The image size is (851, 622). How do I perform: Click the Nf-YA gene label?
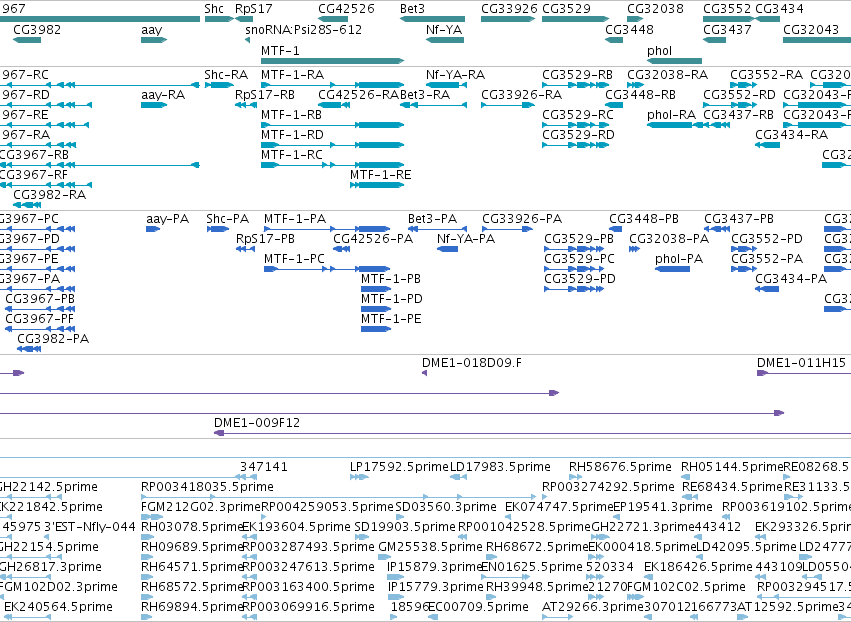[444, 30]
